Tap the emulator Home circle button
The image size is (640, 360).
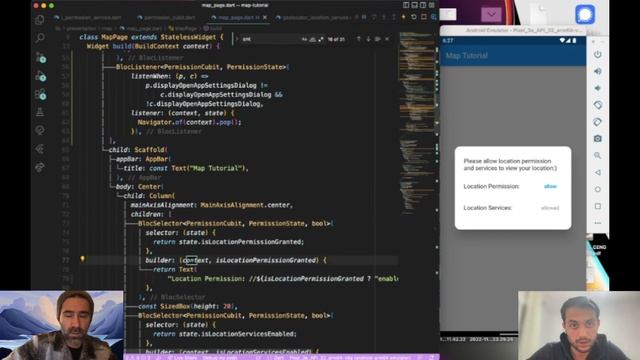[598, 189]
